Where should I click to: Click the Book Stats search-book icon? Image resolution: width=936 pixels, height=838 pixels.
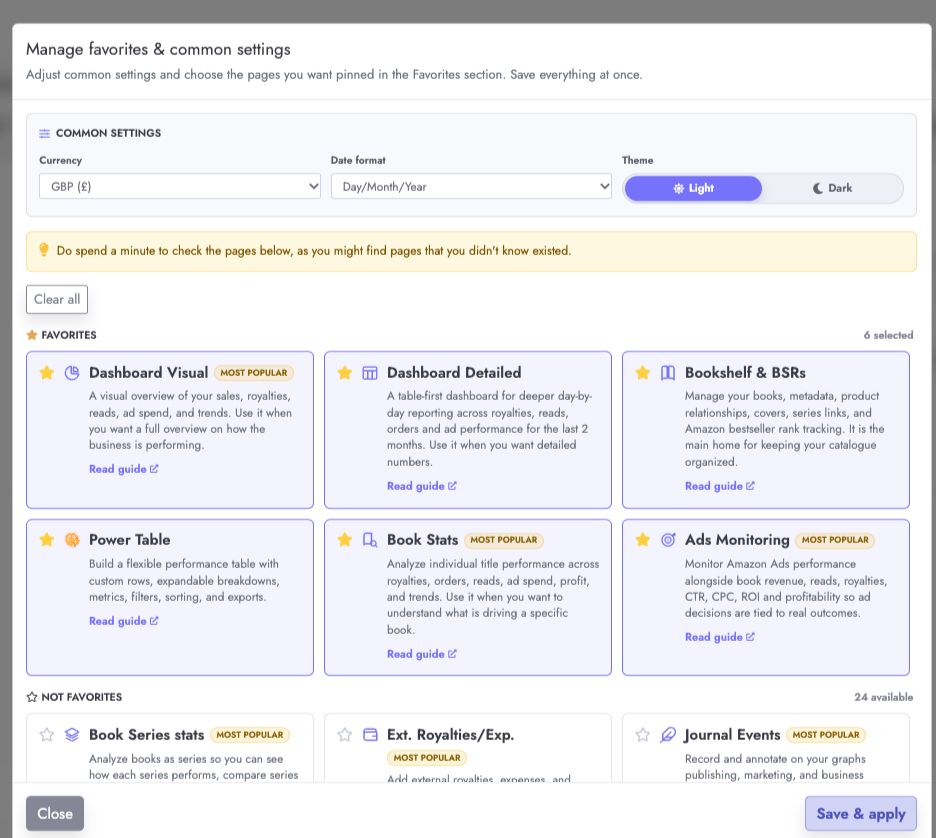click(370, 540)
